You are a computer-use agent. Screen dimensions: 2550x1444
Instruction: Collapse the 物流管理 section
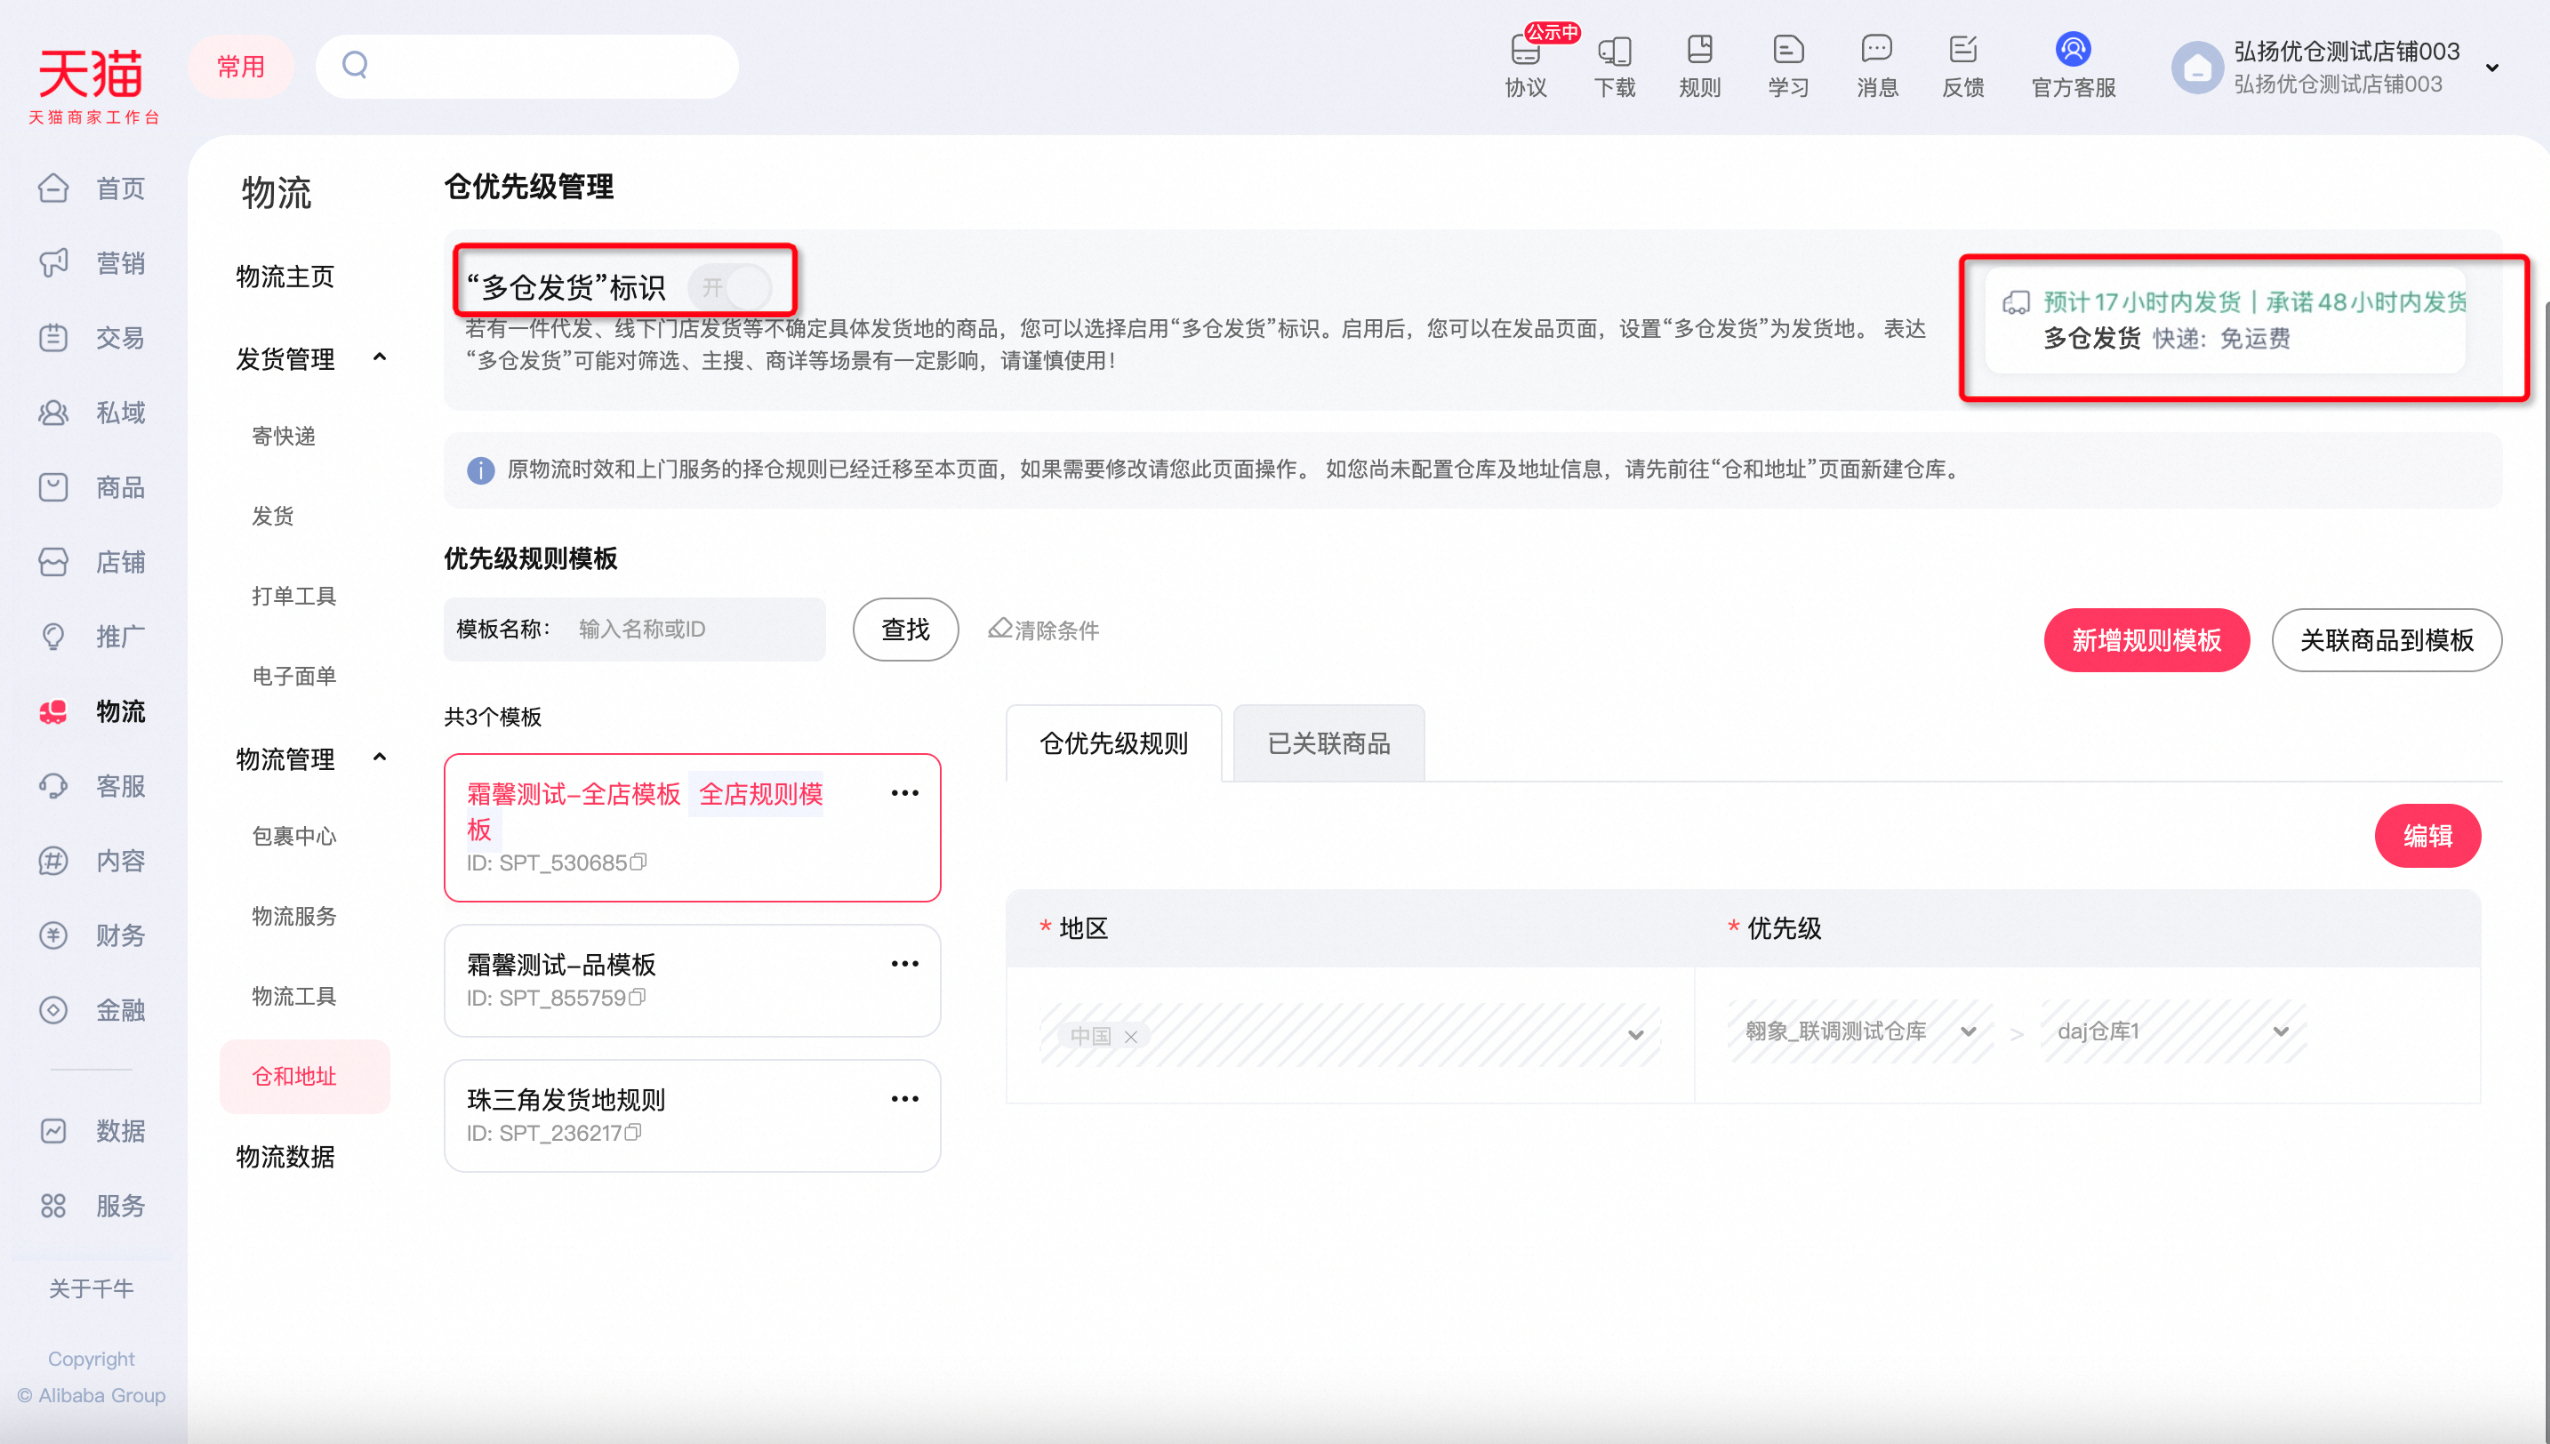pos(380,757)
